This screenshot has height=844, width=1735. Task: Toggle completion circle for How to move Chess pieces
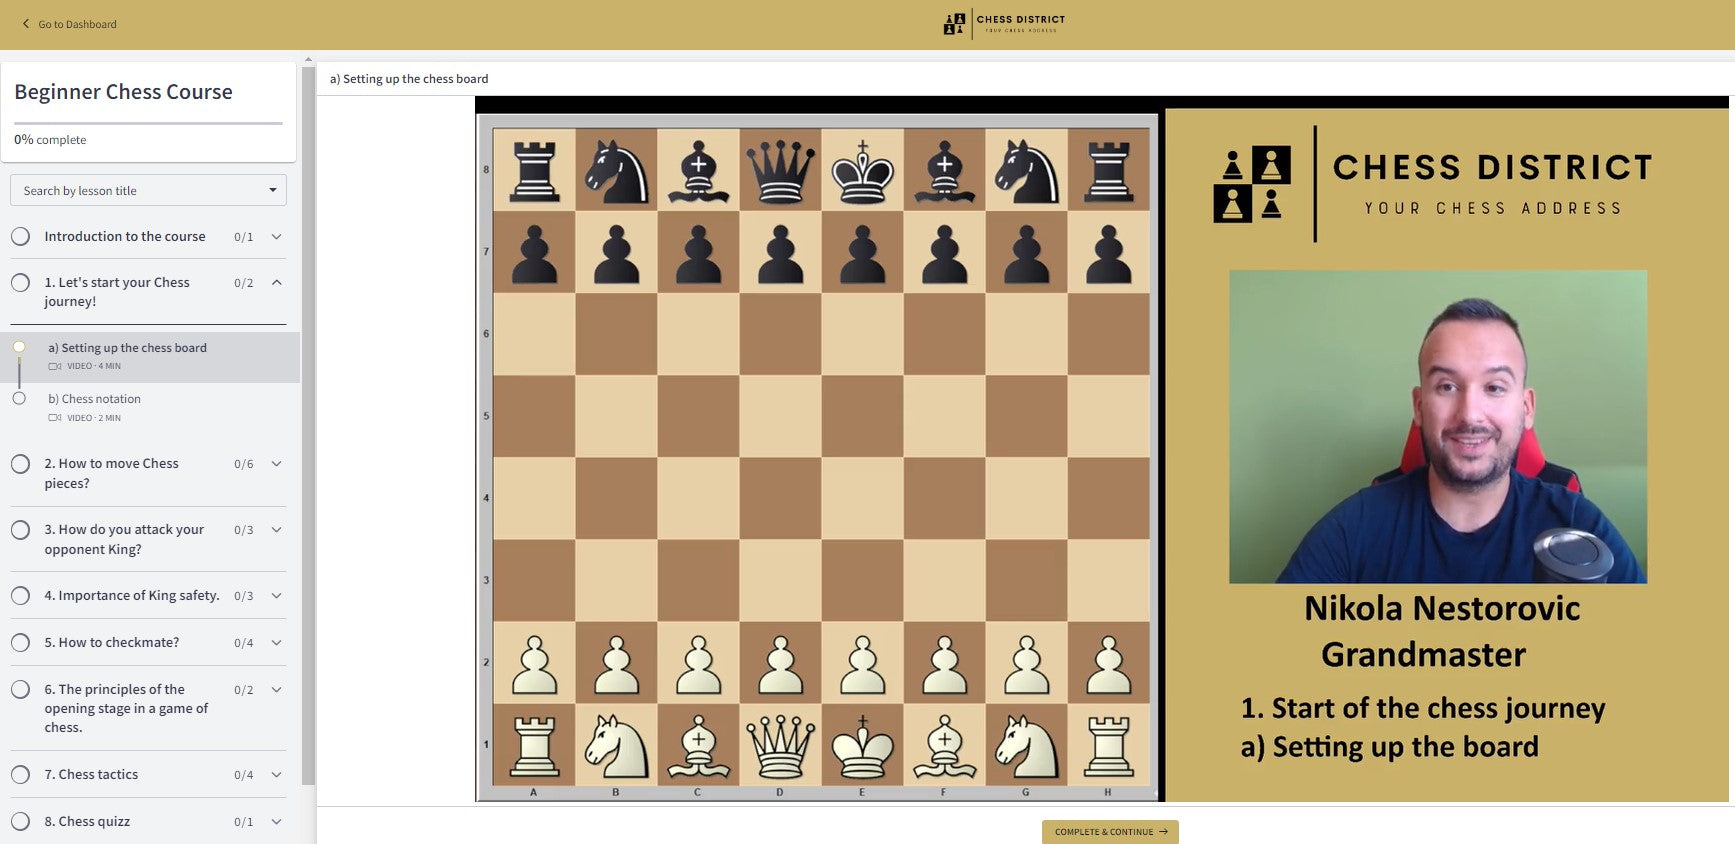(x=20, y=464)
